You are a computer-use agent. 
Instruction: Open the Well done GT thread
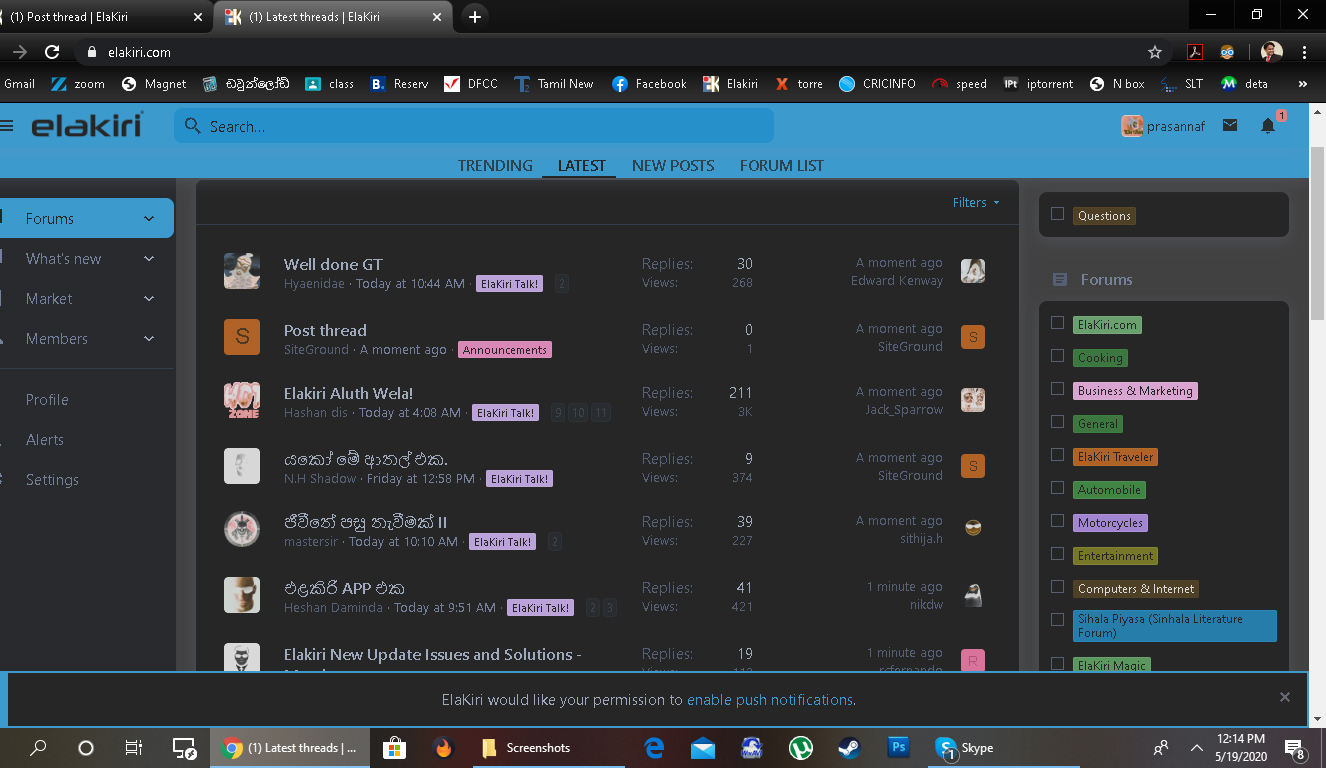click(333, 264)
